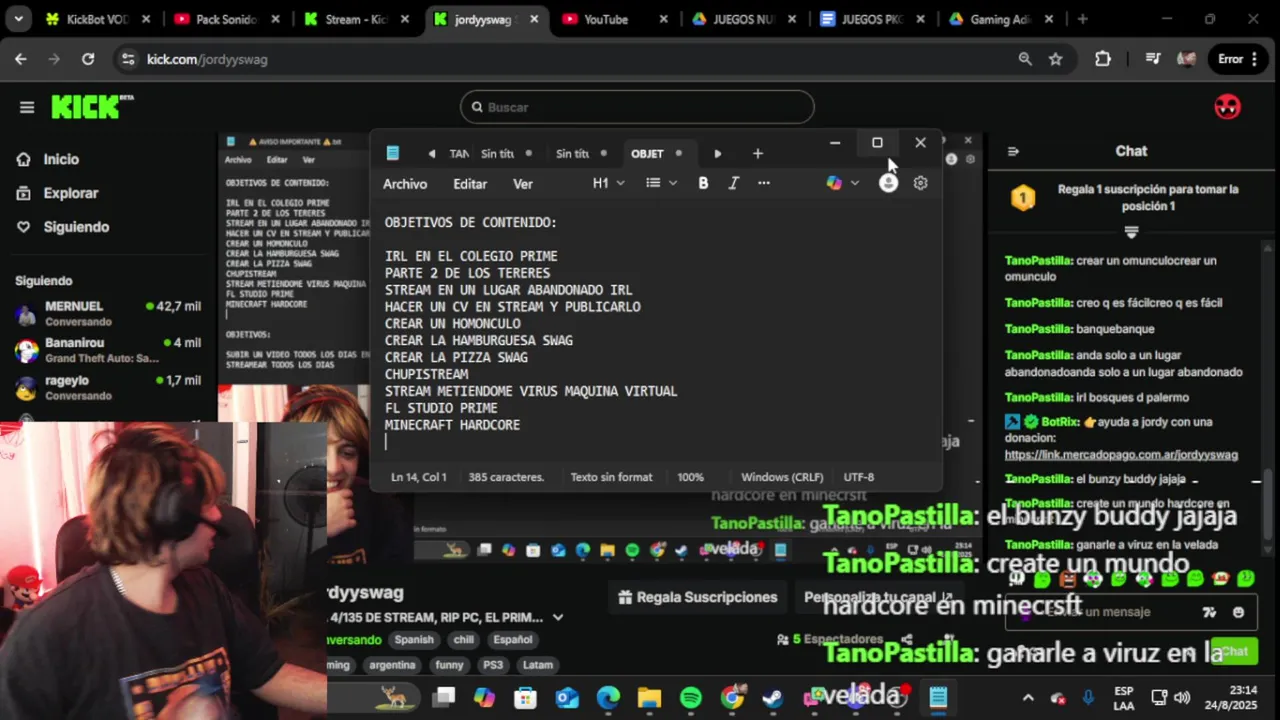1280x720 pixels.
Task: Click the MINECRAFT HARDCORE line in Notepad
Action: click(x=452, y=425)
